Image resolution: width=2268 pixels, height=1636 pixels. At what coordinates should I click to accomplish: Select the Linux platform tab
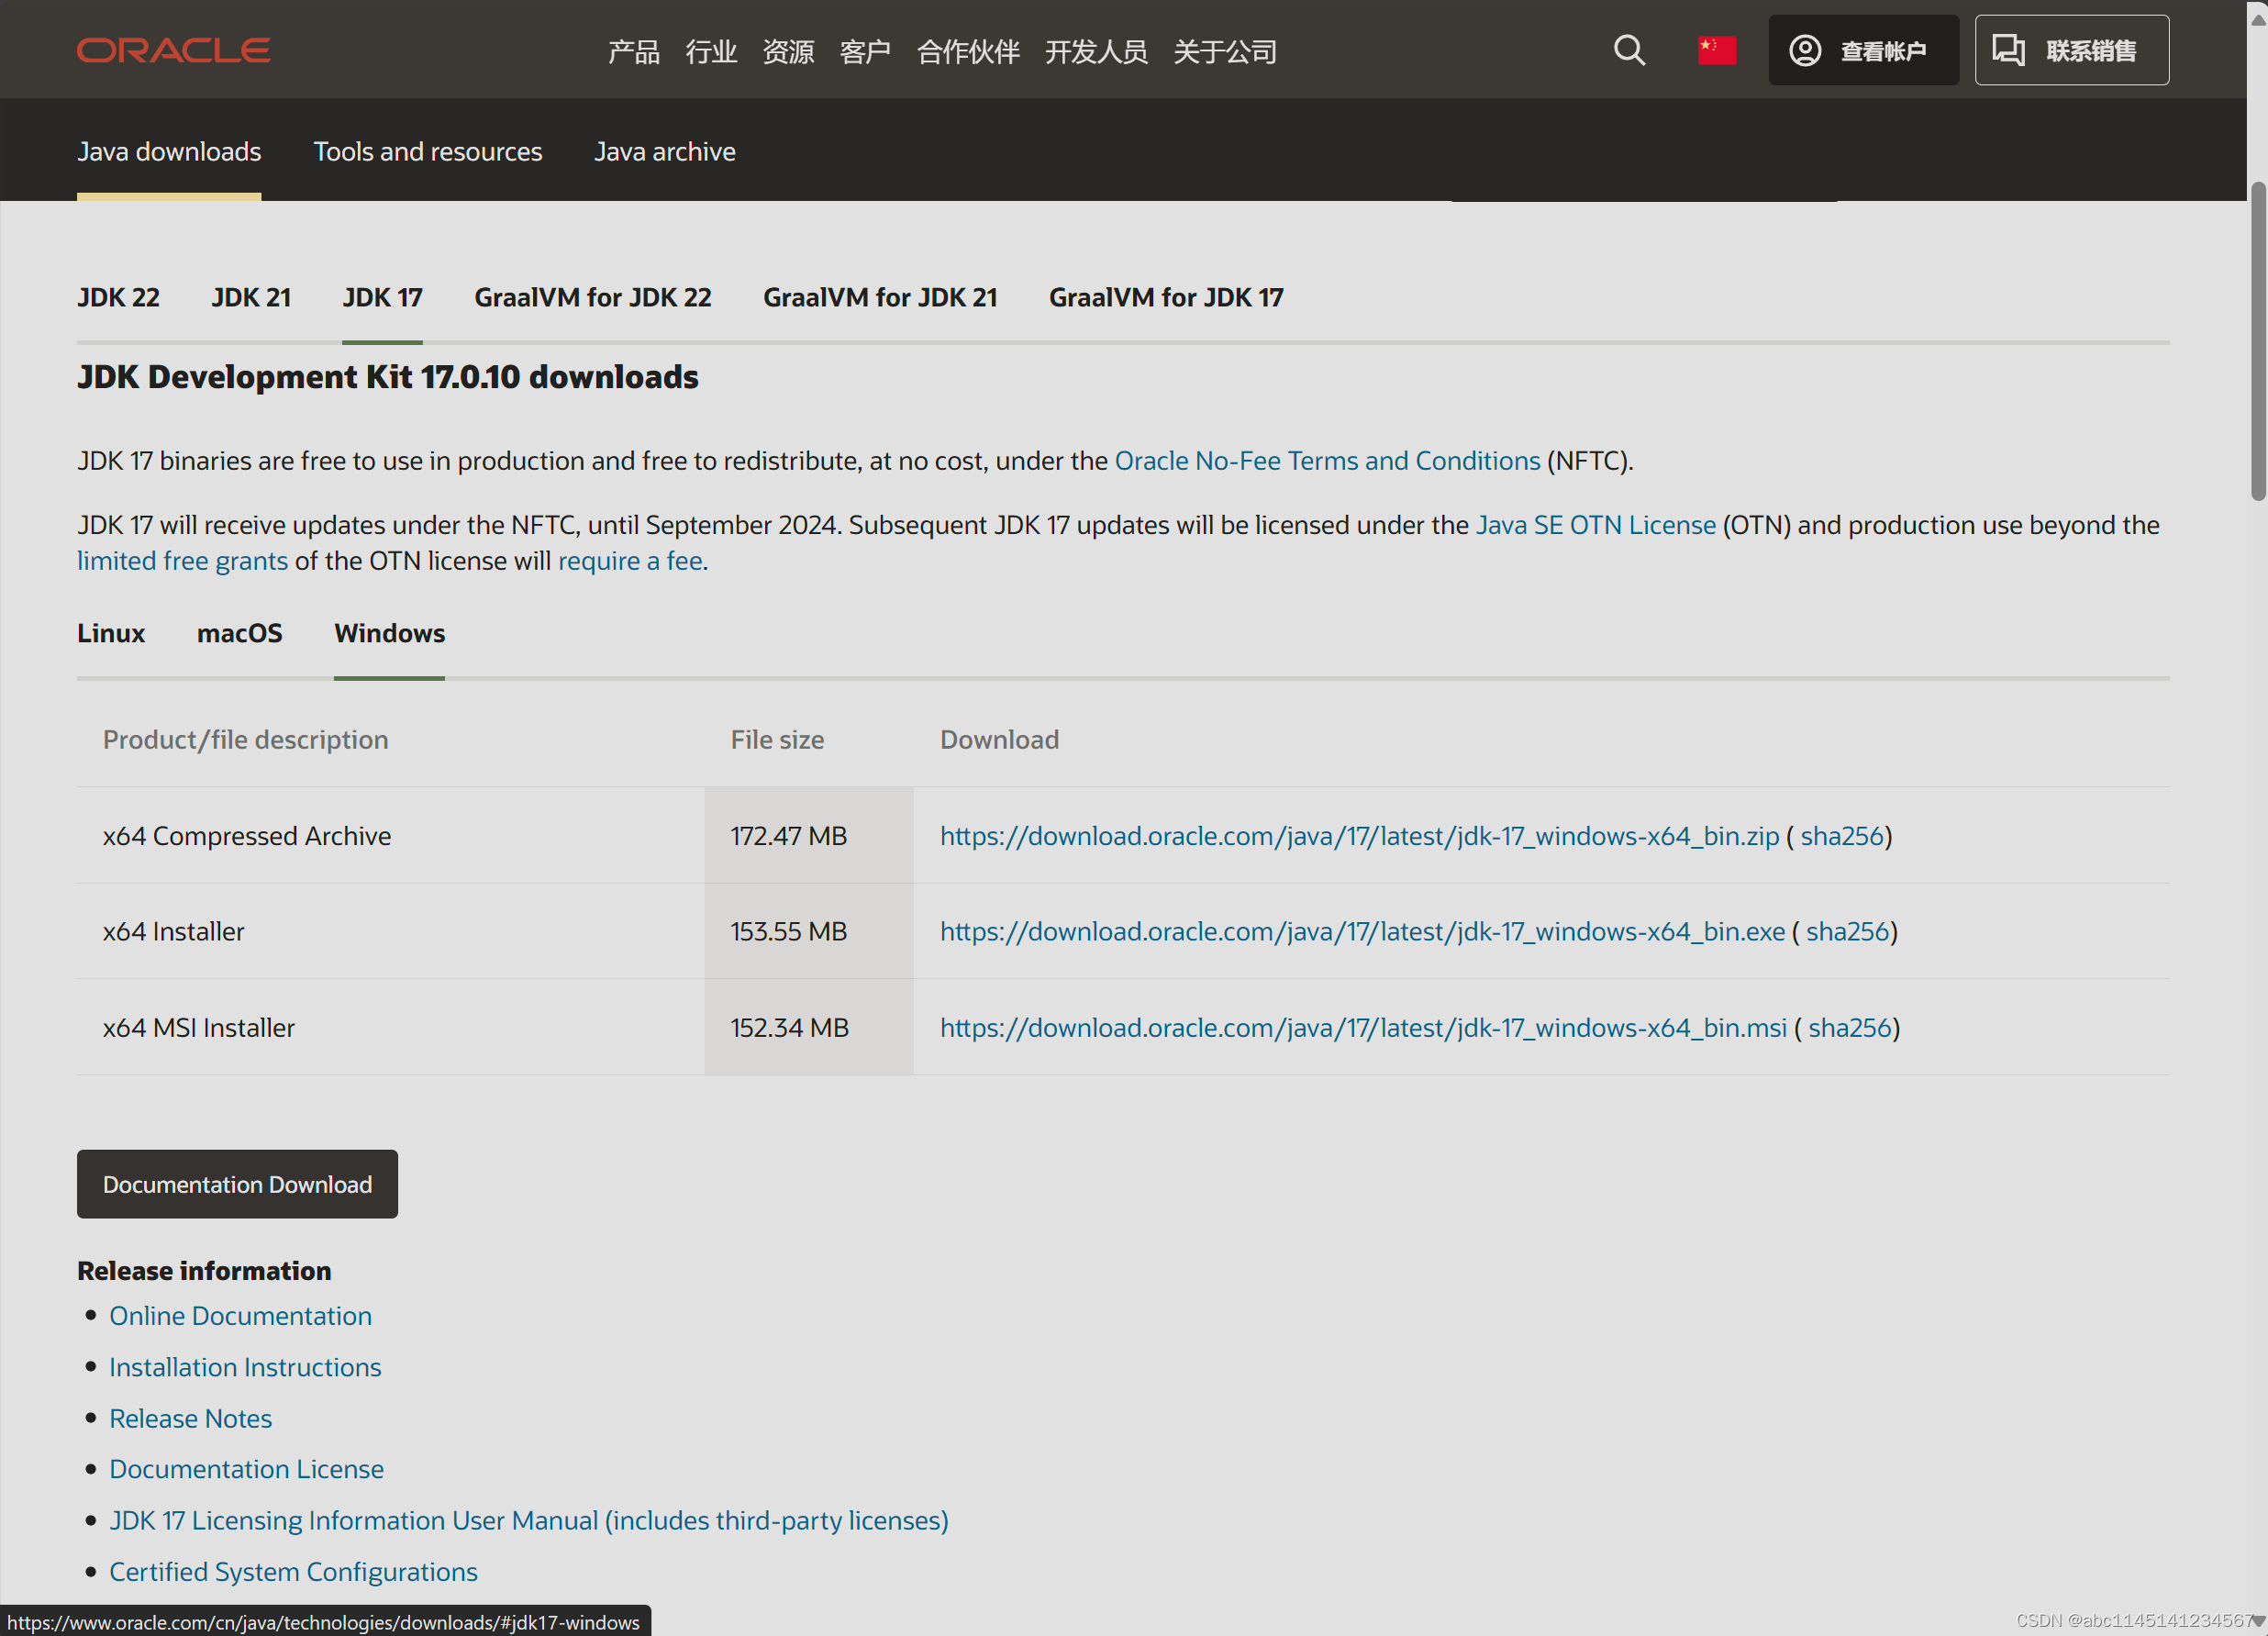(111, 633)
